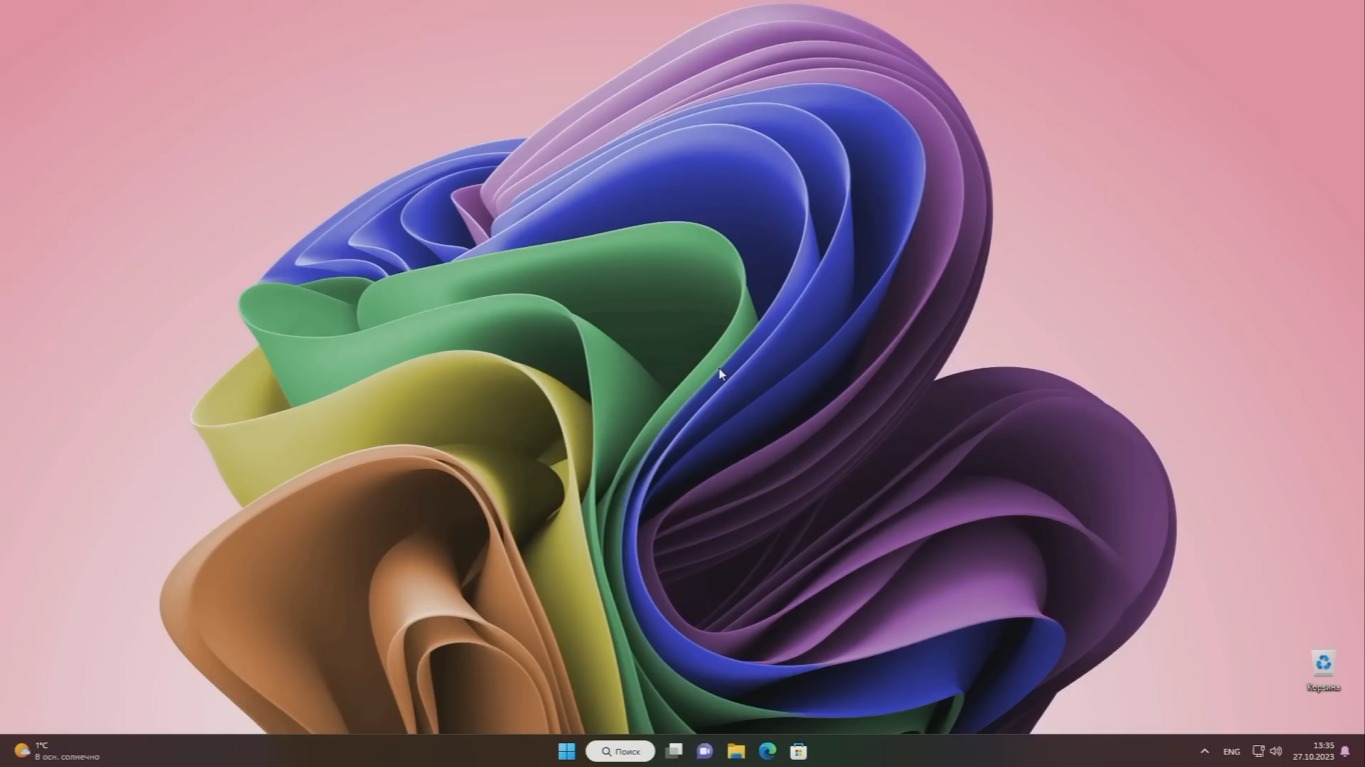Open the Windows Start menu

point(567,751)
